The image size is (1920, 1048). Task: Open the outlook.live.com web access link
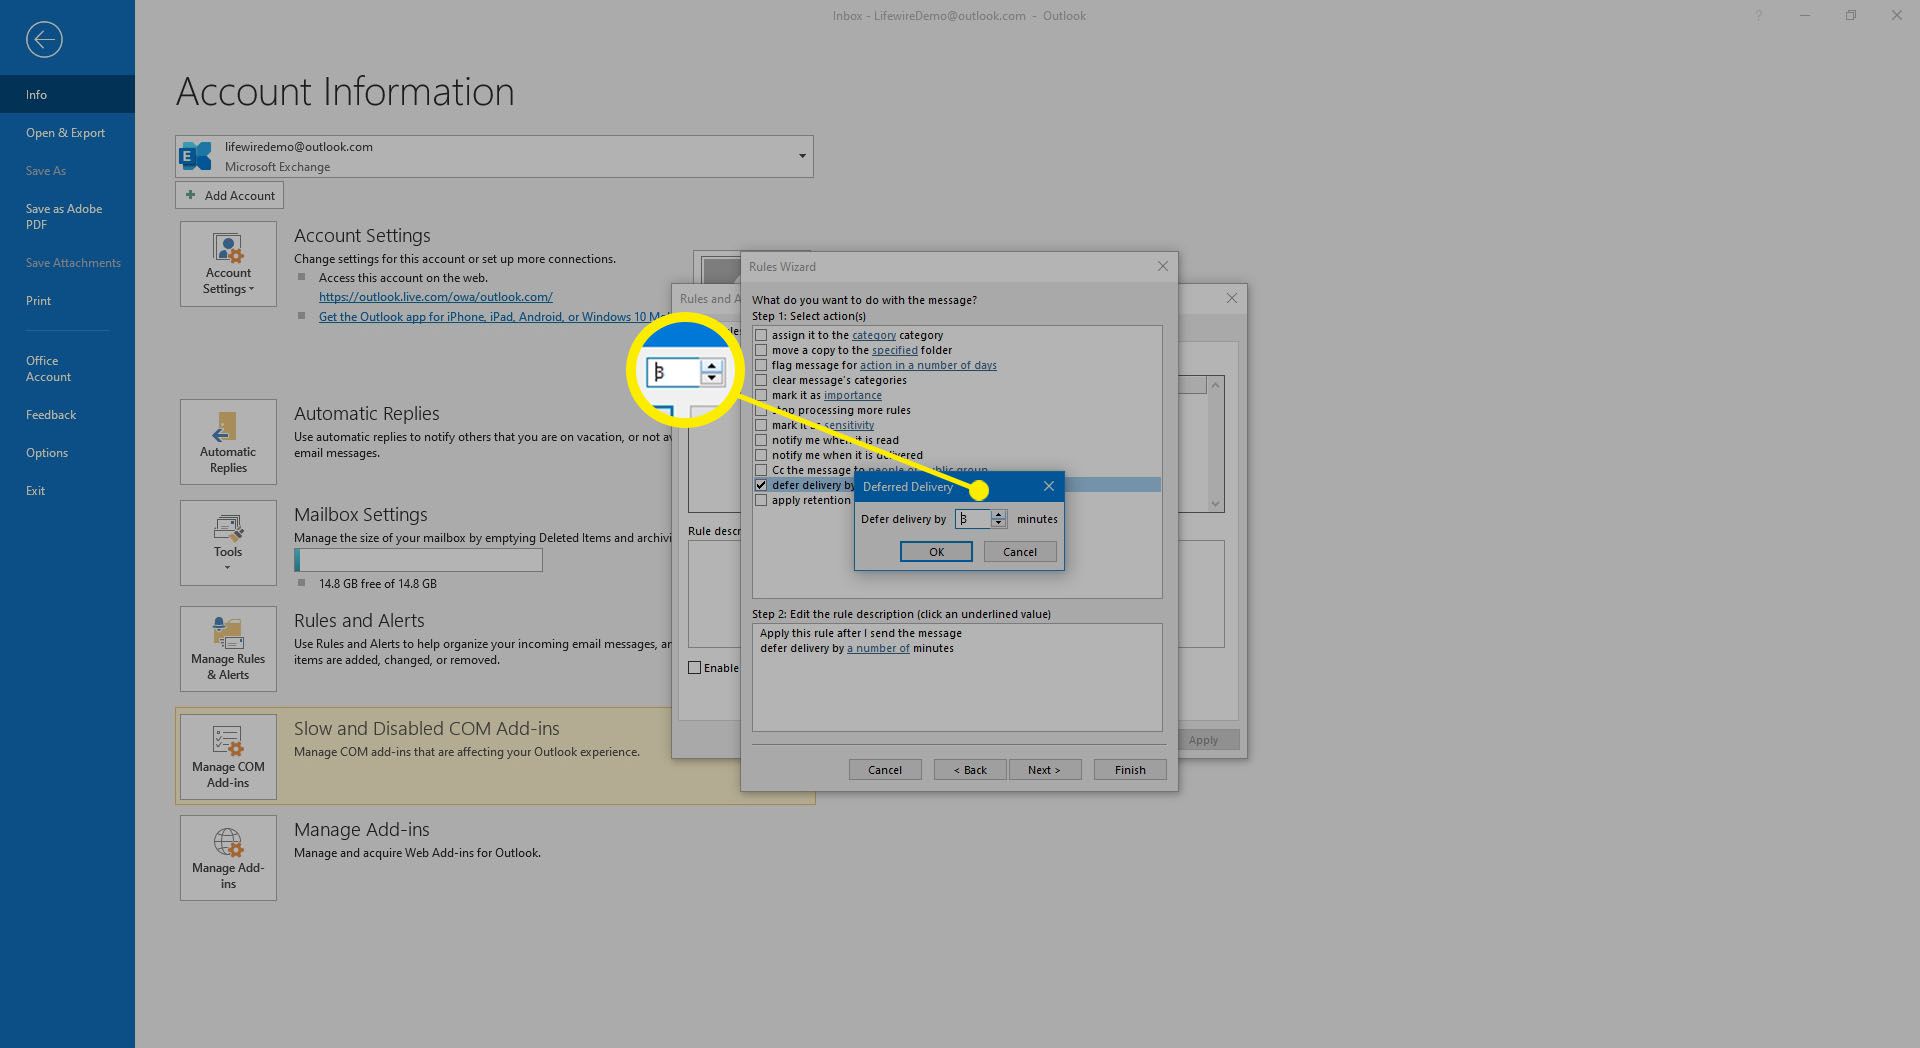[x=436, y=297]
